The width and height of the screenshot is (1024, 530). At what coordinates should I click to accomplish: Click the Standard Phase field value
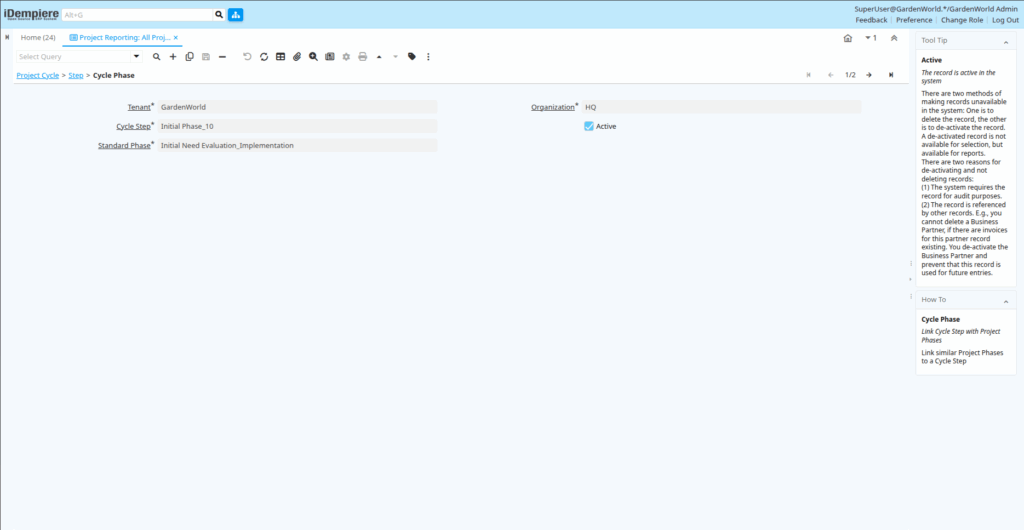point(297,146)
